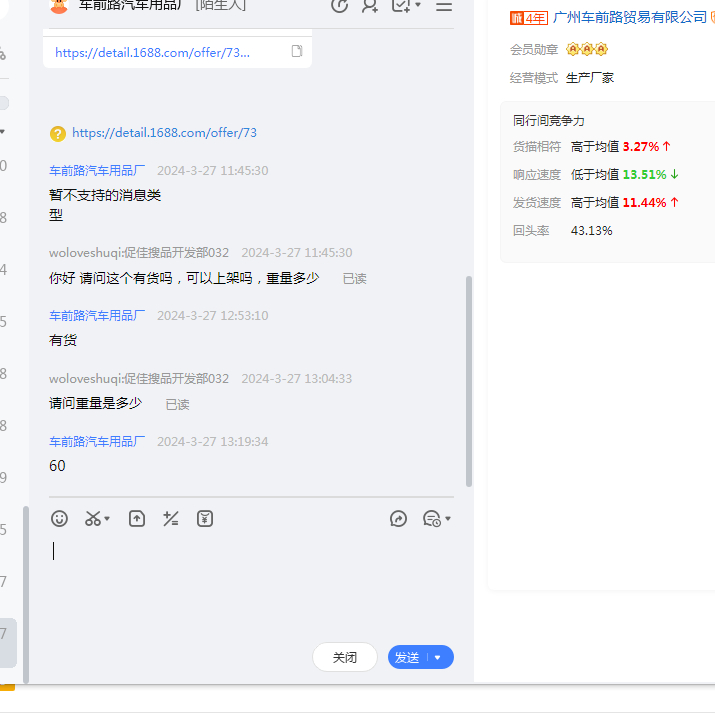Click the chat message list scrollbar
Viewport: 715px width, 719px height.
click(468, 380)
